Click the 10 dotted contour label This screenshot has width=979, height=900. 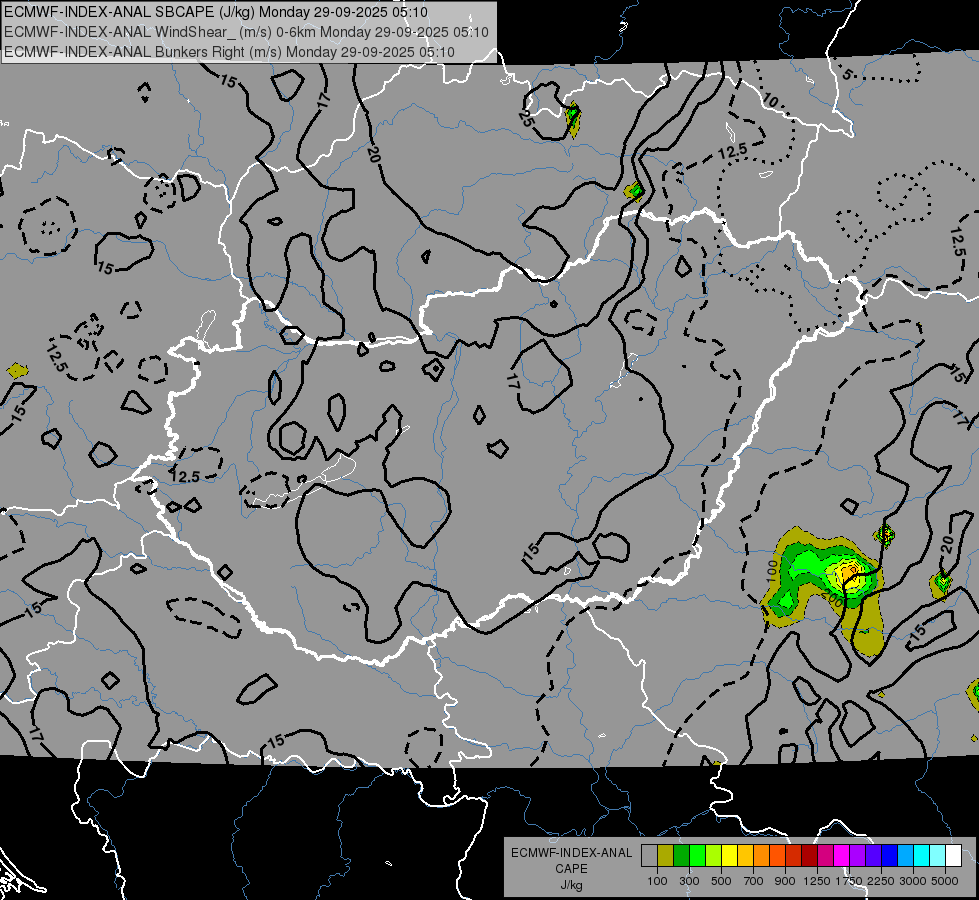(770, 100)
